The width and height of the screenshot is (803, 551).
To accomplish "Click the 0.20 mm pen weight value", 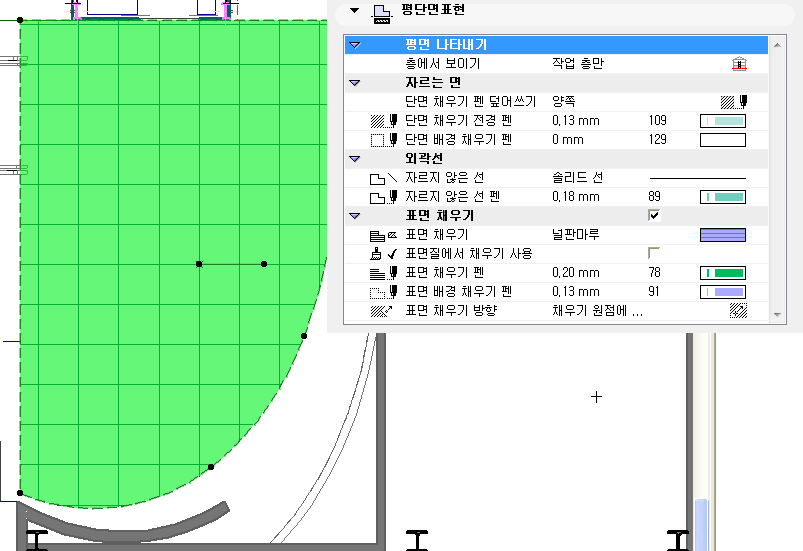I will (576, 273).
